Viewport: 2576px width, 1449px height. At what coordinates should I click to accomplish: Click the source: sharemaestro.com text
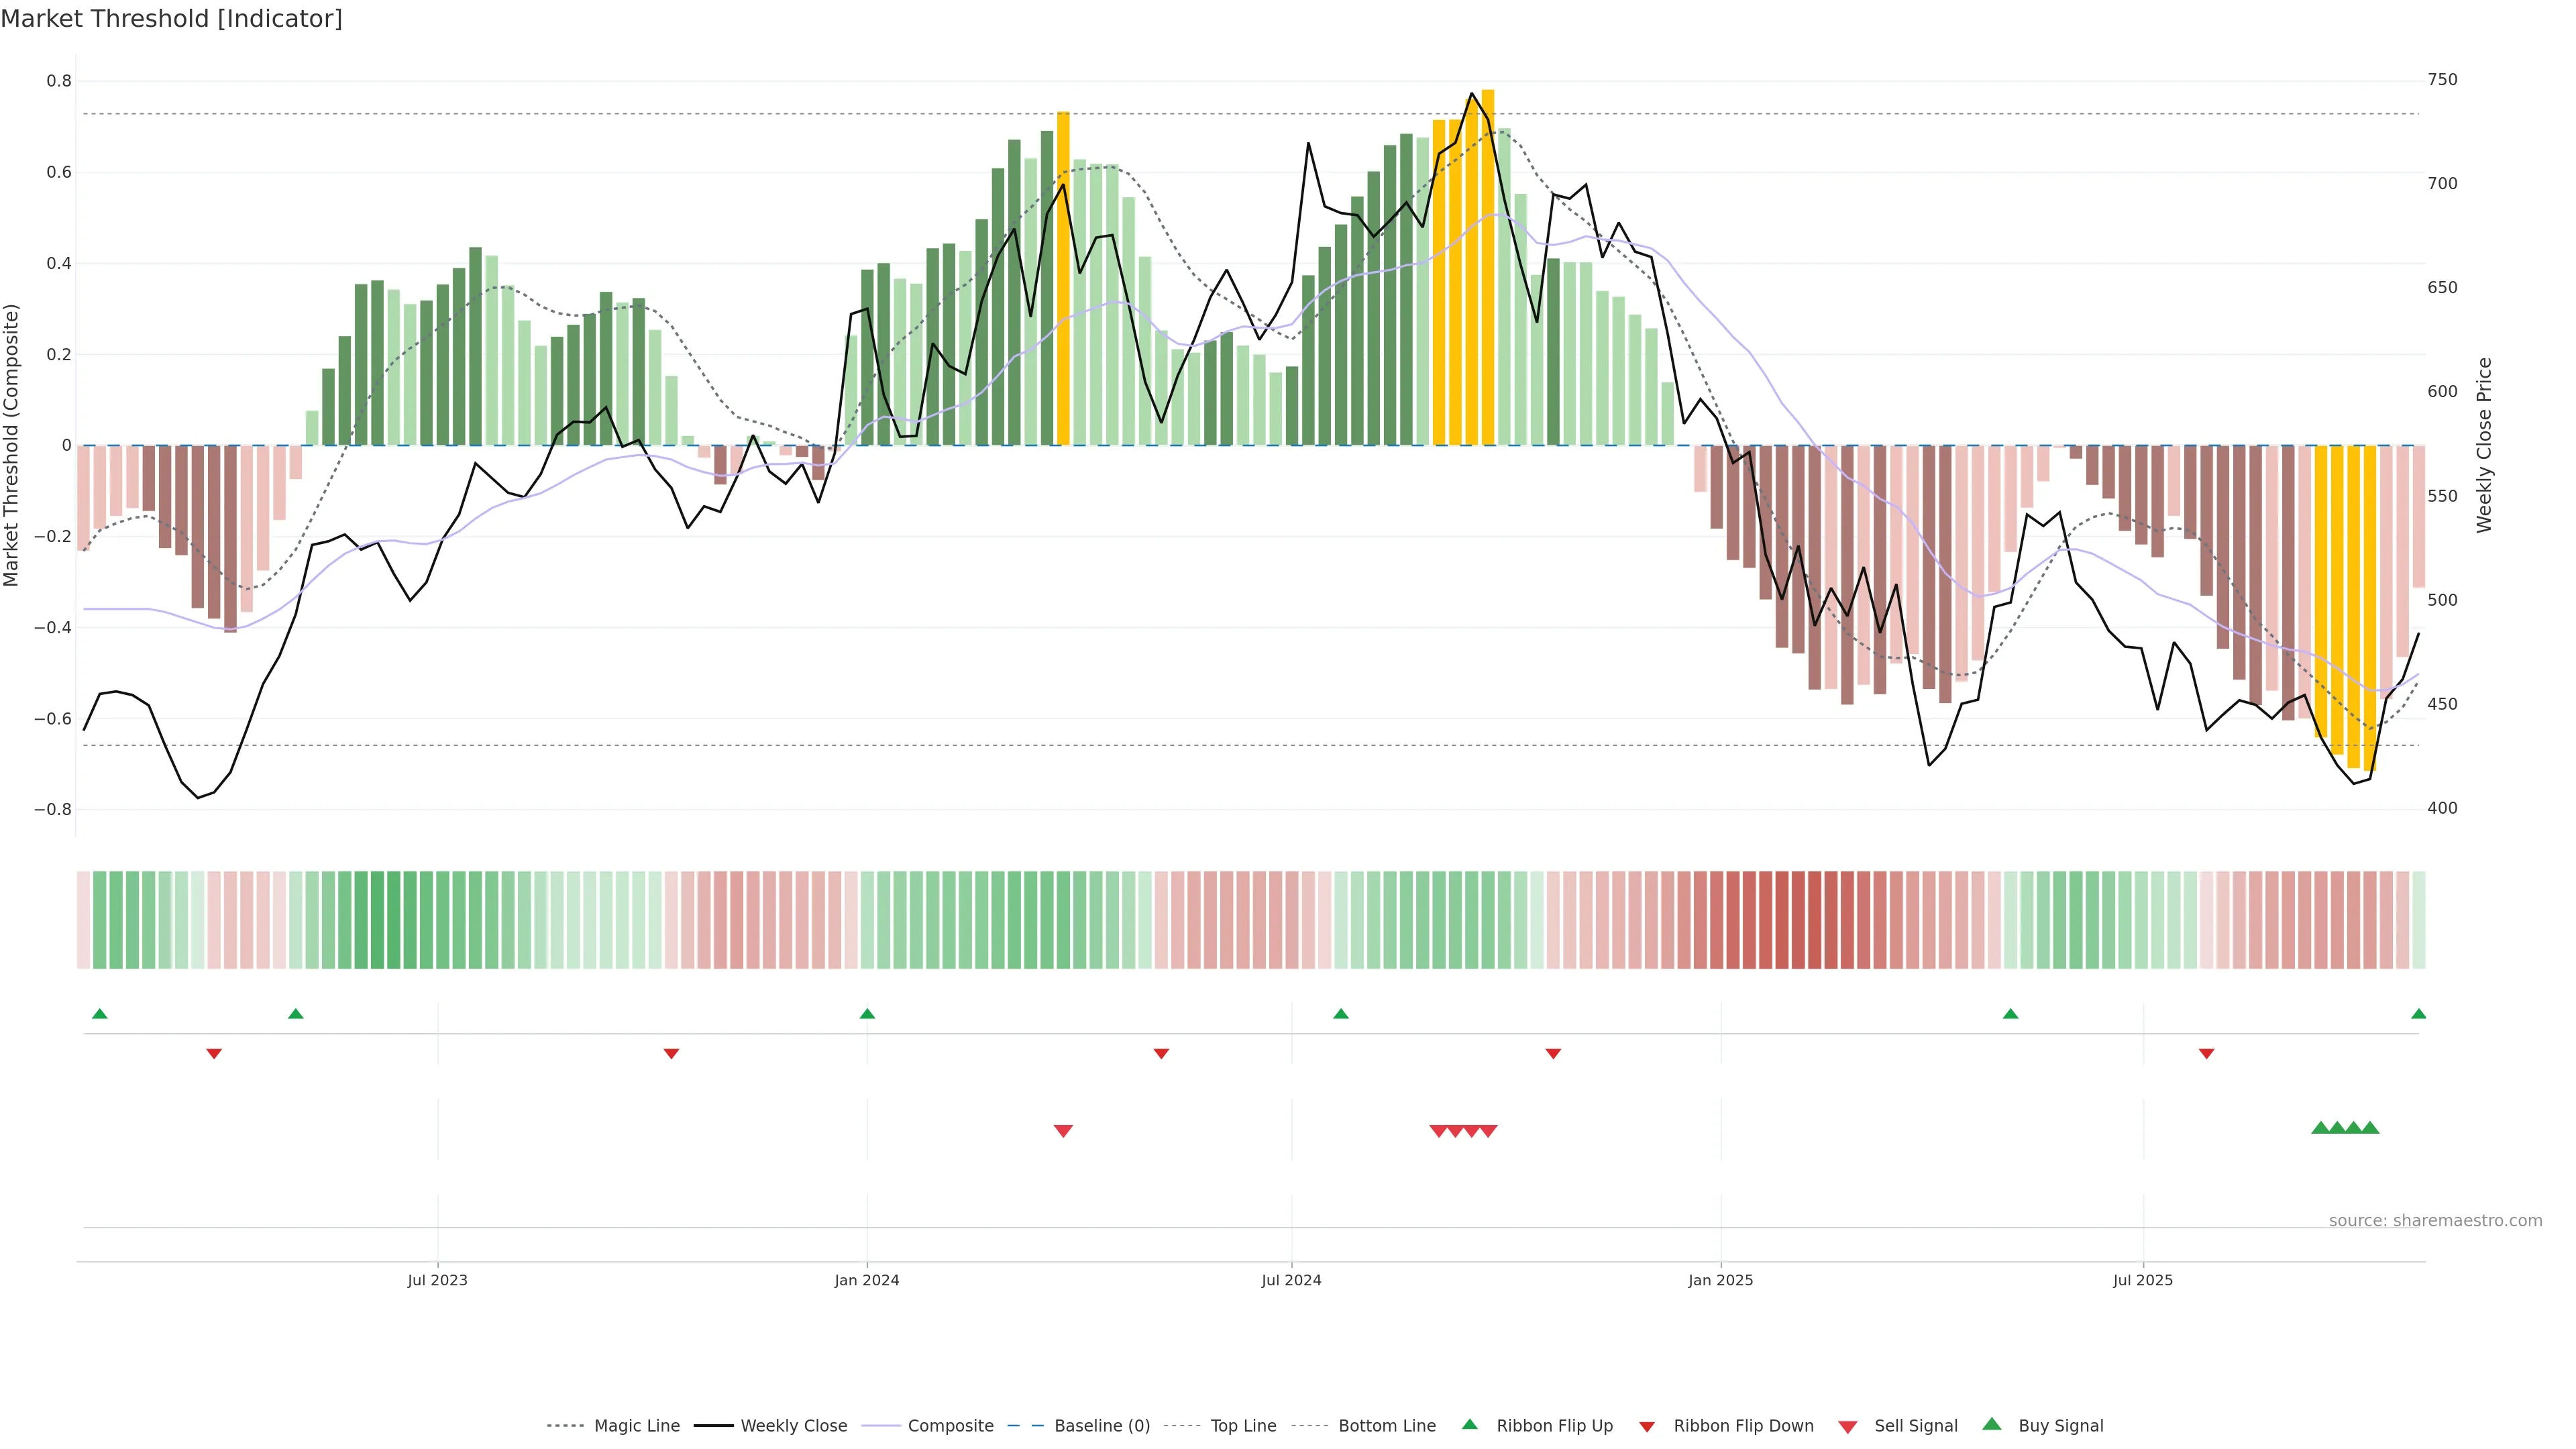2435,1220
